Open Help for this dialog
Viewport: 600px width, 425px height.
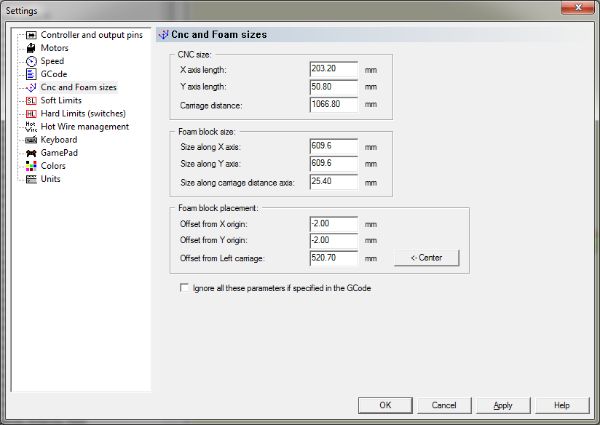point(562,405)
